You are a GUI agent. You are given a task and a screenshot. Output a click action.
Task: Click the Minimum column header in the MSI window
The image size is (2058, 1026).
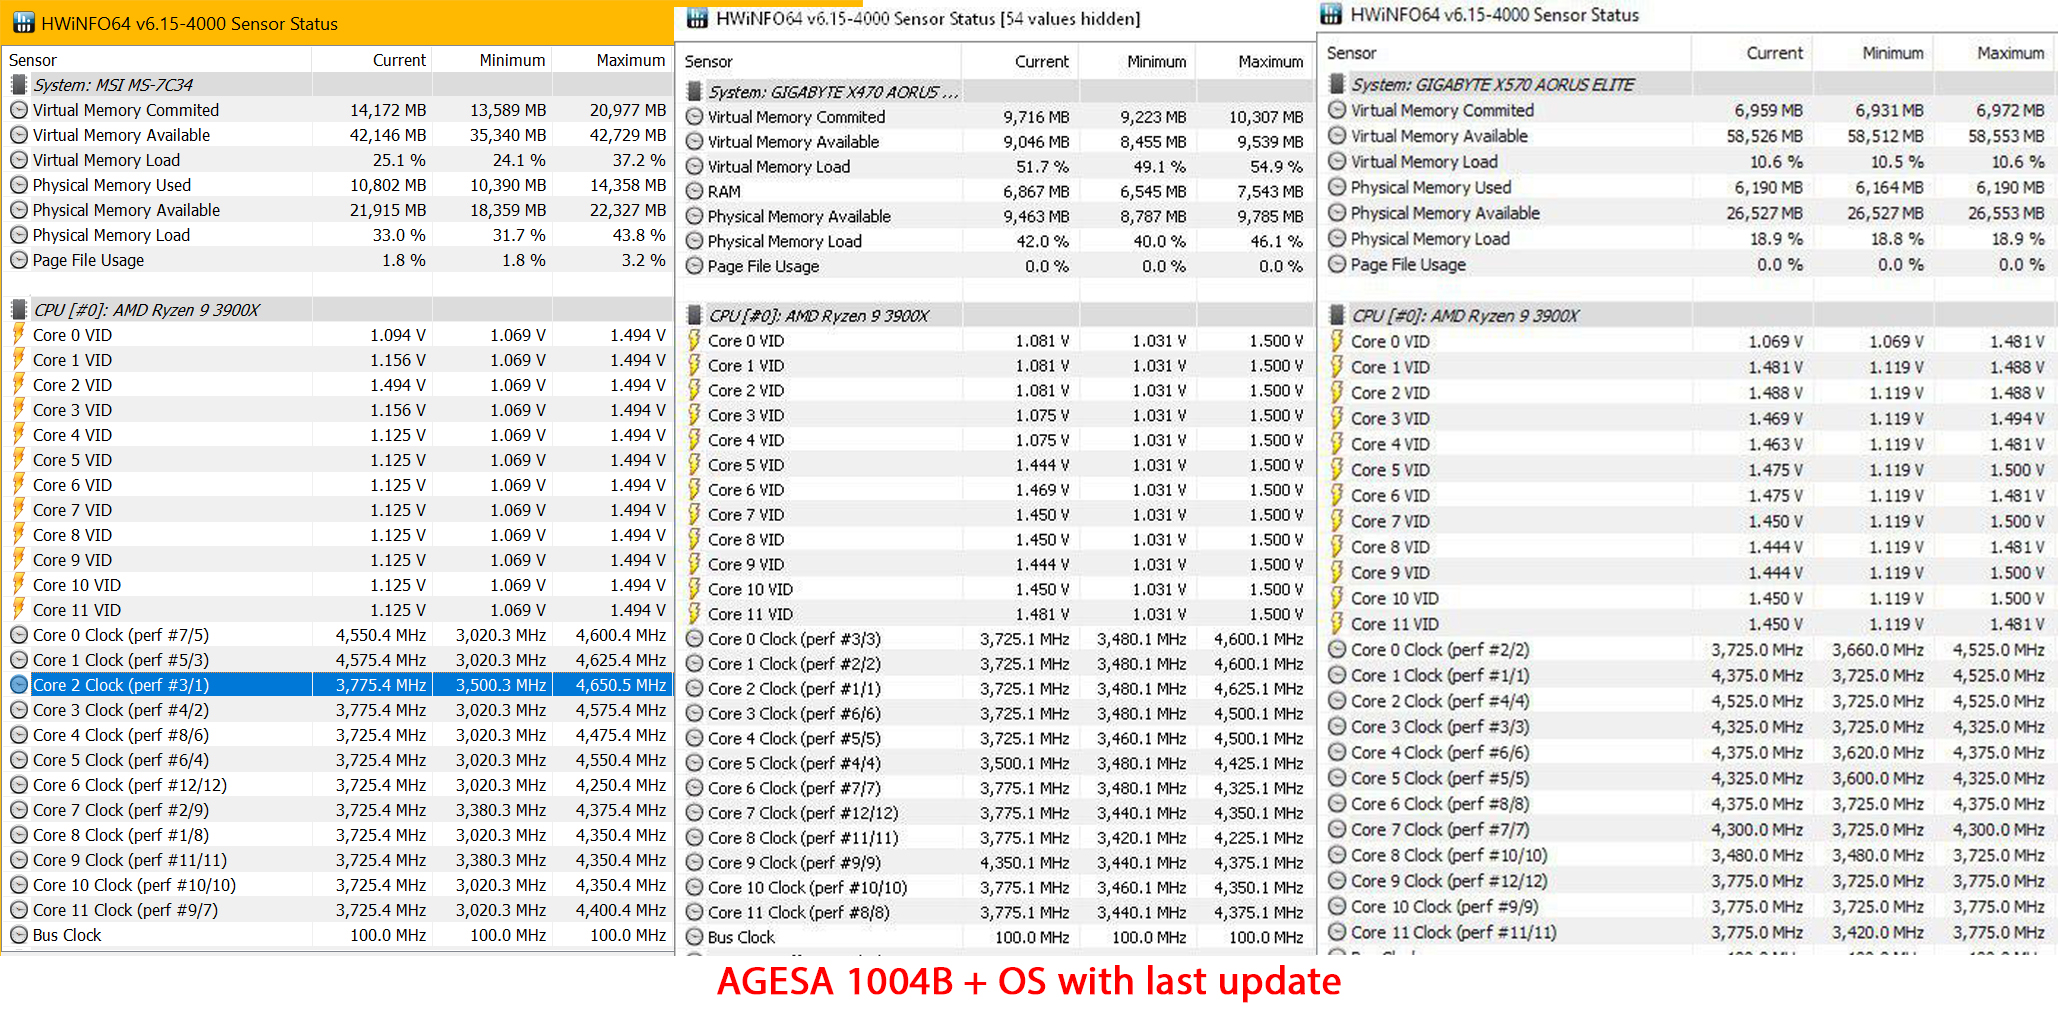(492, 60)
